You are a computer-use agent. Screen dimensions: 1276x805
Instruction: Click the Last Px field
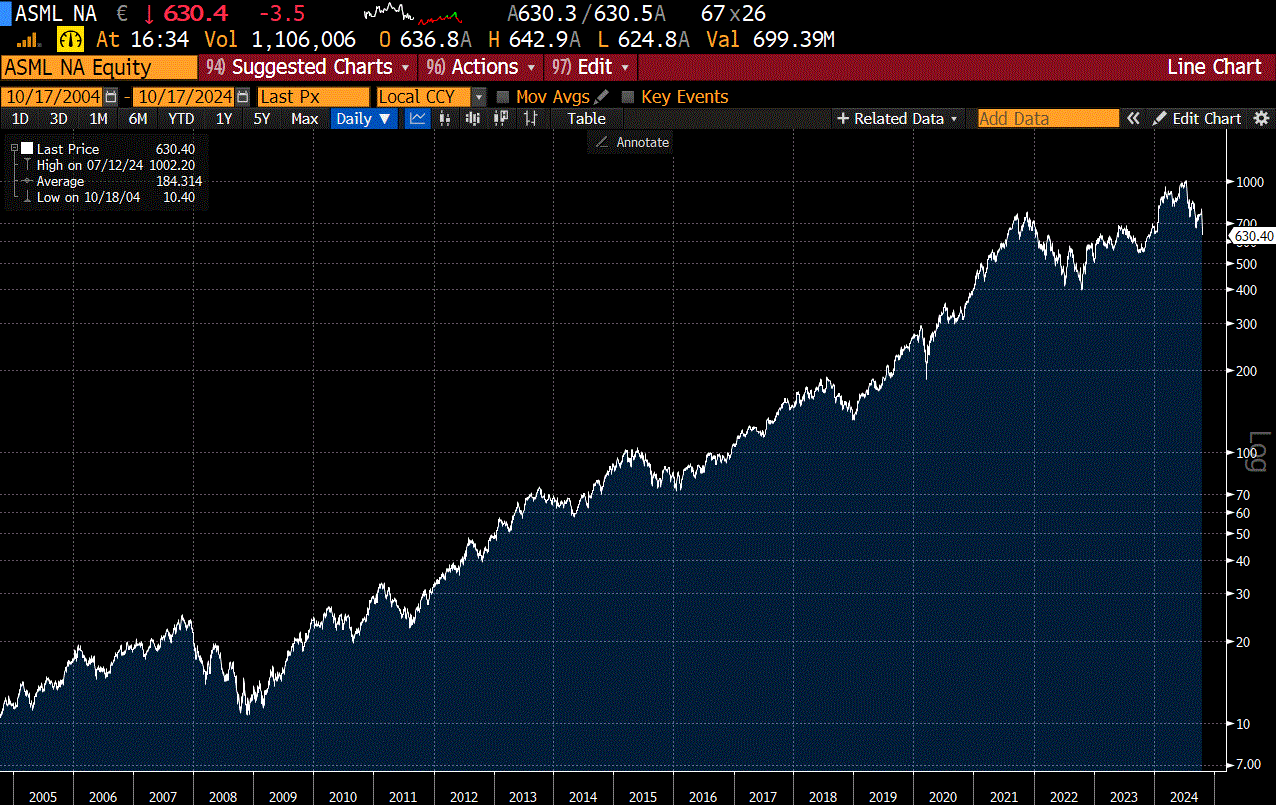click(313, 97)
